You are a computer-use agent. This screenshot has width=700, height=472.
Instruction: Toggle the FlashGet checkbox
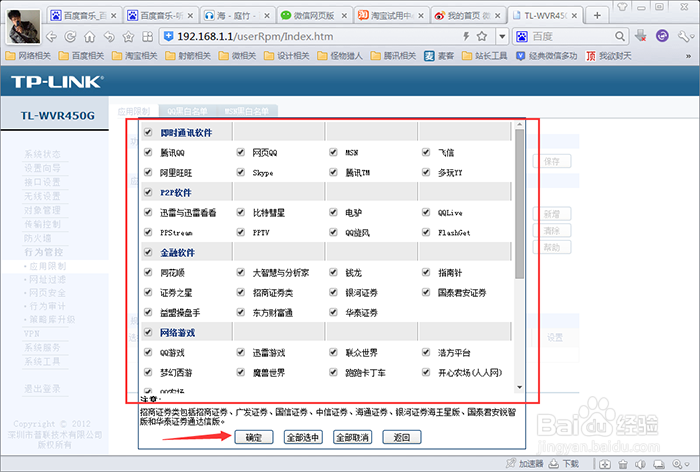tap(426, 232)
